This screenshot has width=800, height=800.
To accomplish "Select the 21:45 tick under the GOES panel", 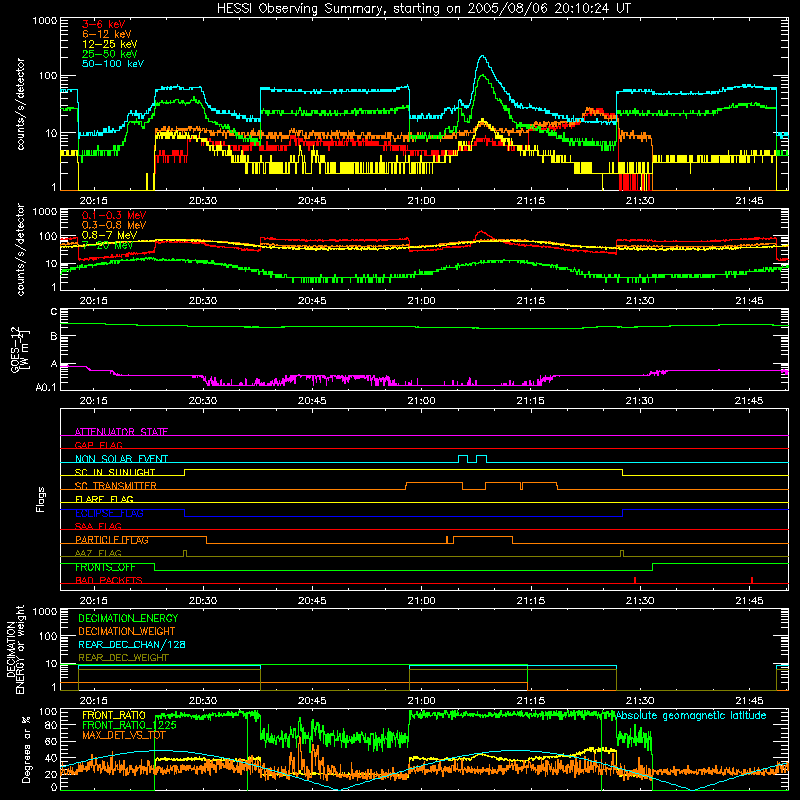I will 749,401.
